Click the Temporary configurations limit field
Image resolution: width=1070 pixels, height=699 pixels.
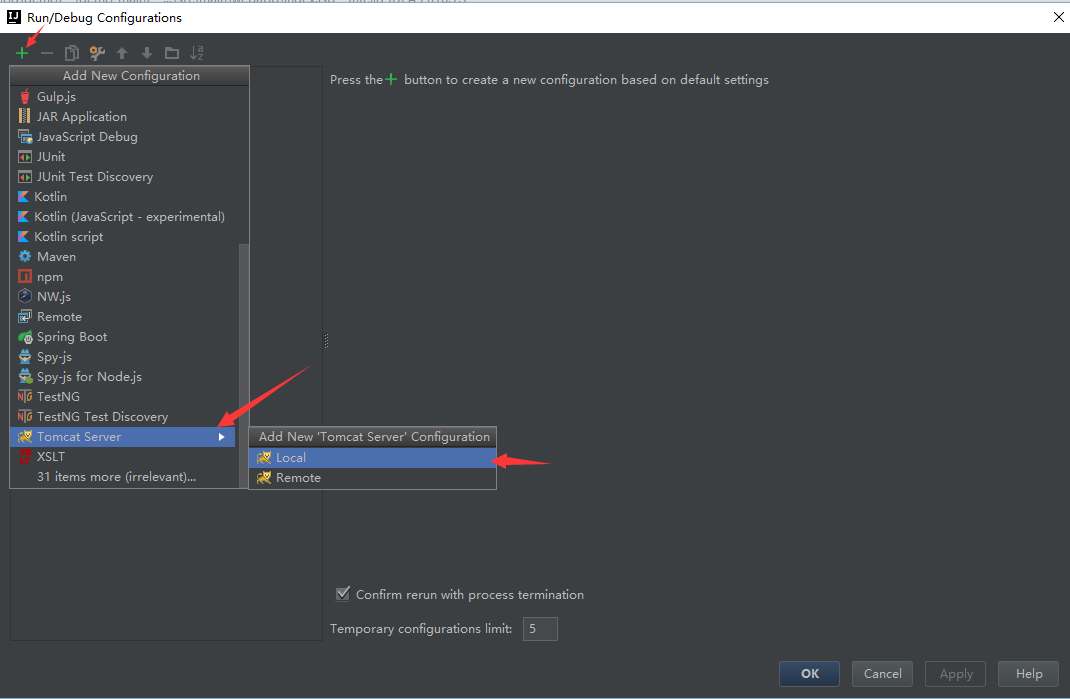(540, 629)
